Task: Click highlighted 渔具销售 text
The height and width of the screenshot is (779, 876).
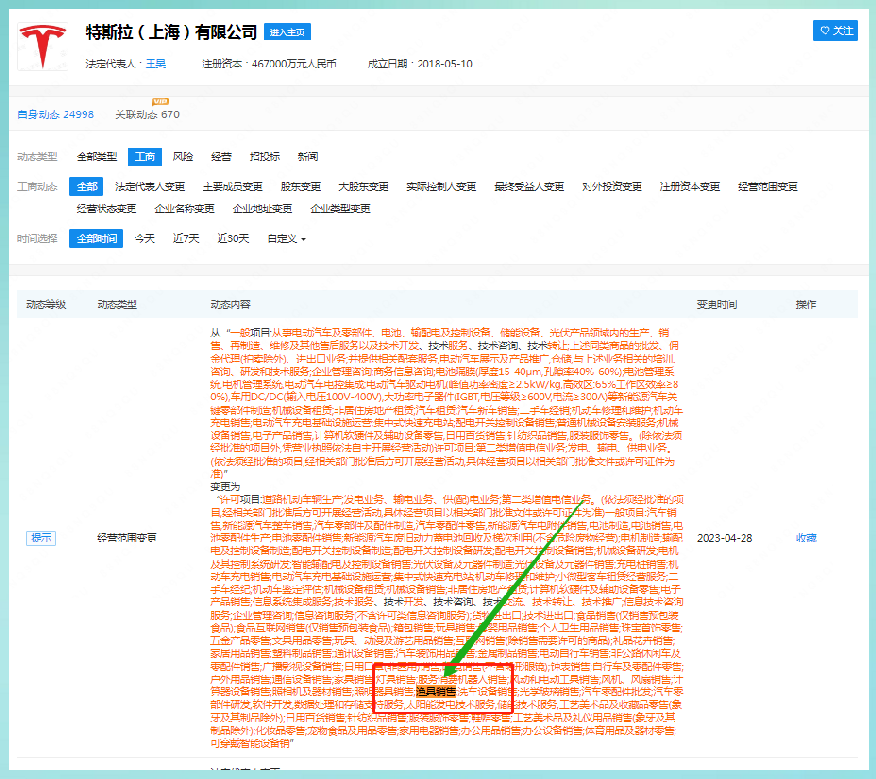Action: click(x=436, y=692)
